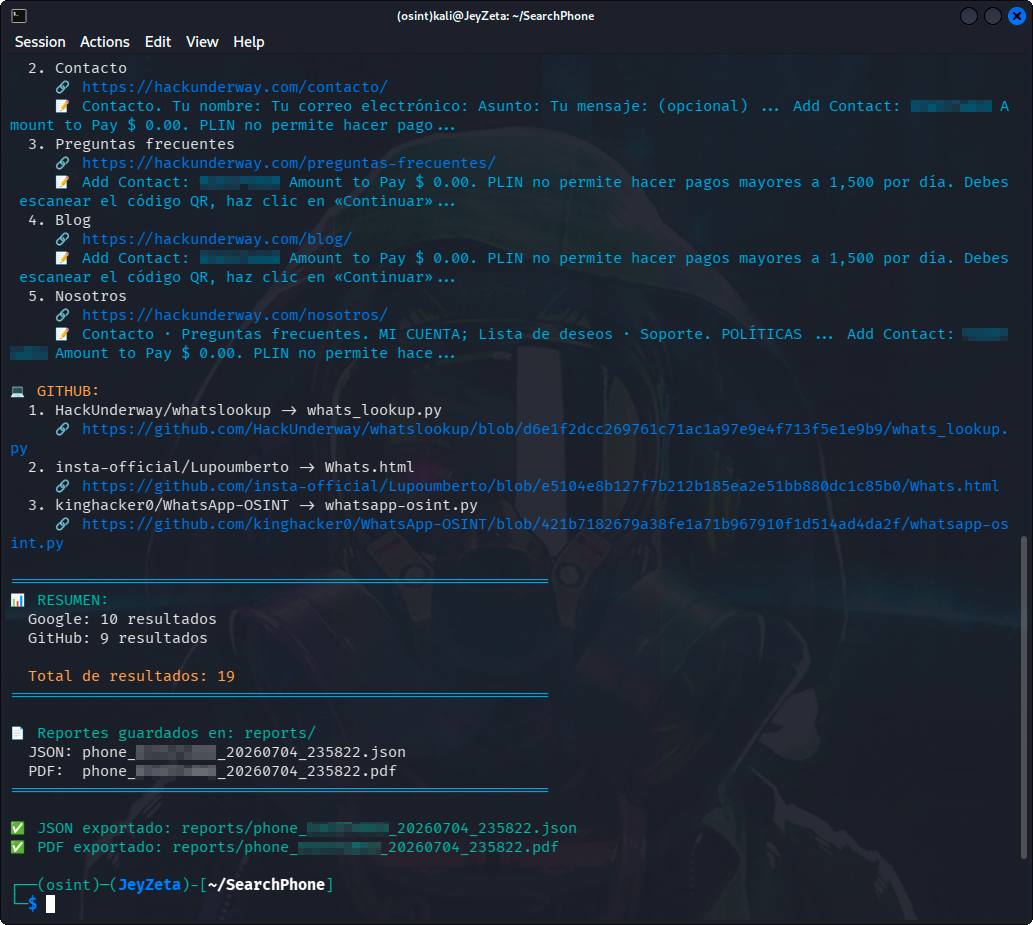Click the link icon beside the contacto URL
Screen dimensions: 1033x925
pyautogui.click(x=63, y=87)
